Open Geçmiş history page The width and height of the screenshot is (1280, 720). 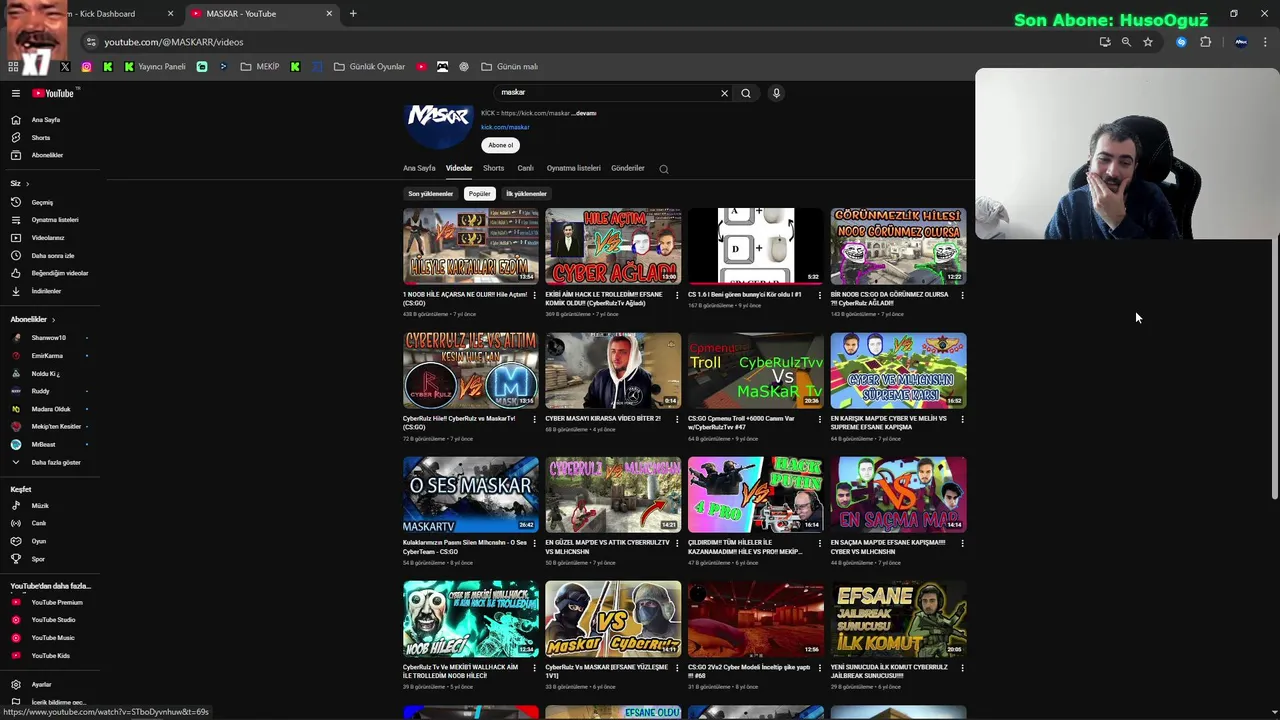tap(41, 202)
